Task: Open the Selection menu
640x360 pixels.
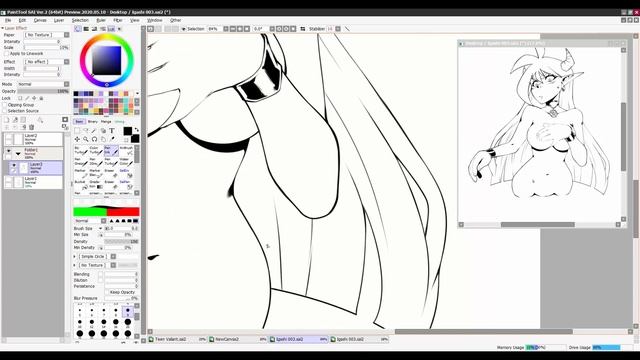Action: pos(80,20)
